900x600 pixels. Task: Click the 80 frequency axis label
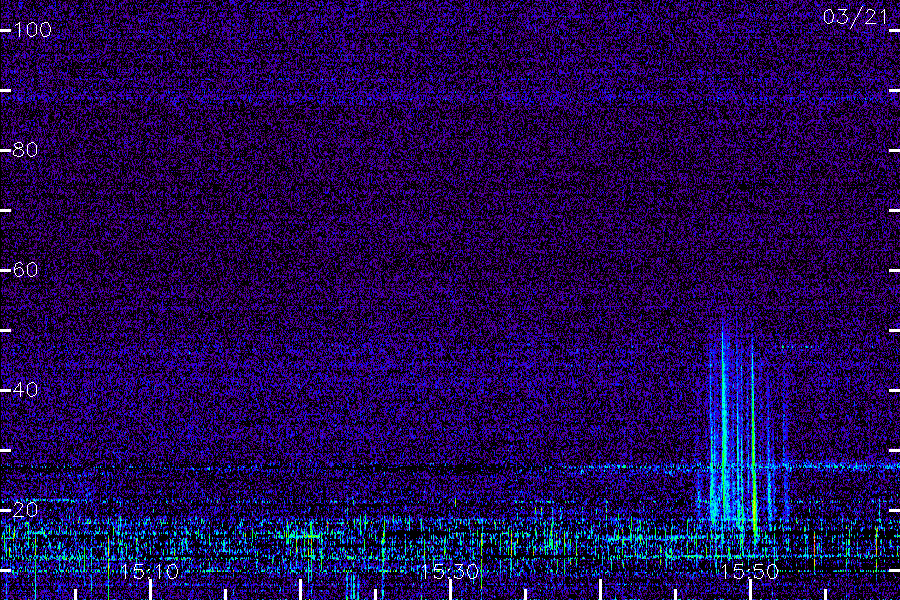click(25, 150)
